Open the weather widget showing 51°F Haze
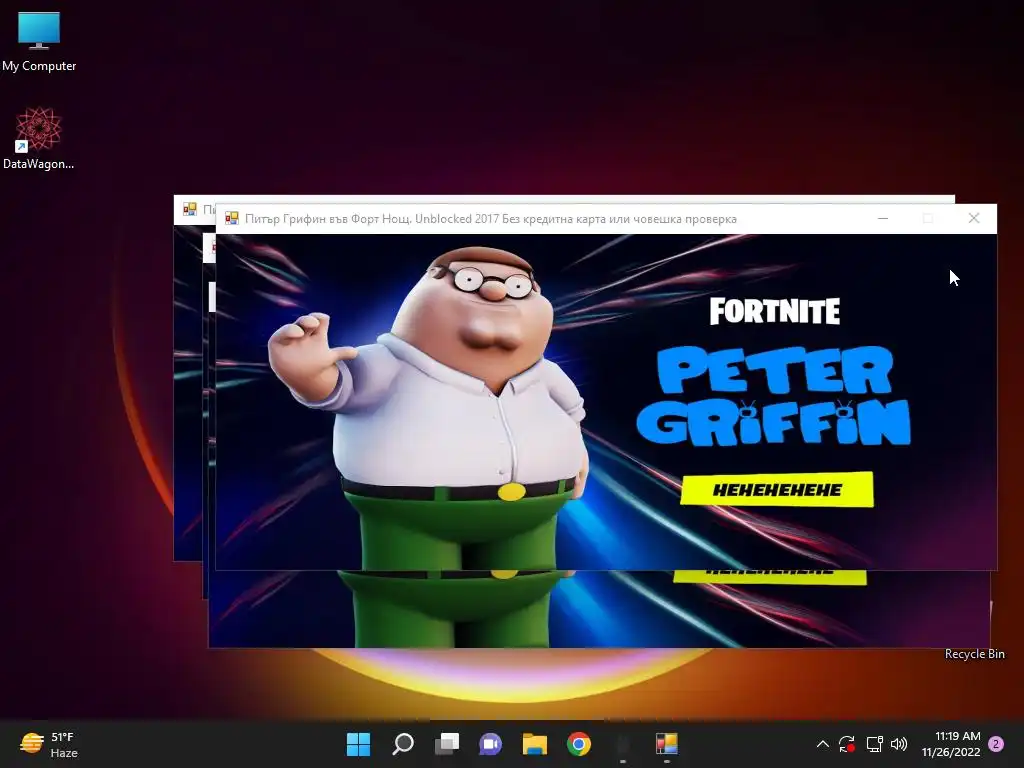1024x768 pixels. click(x=49, y=744)
